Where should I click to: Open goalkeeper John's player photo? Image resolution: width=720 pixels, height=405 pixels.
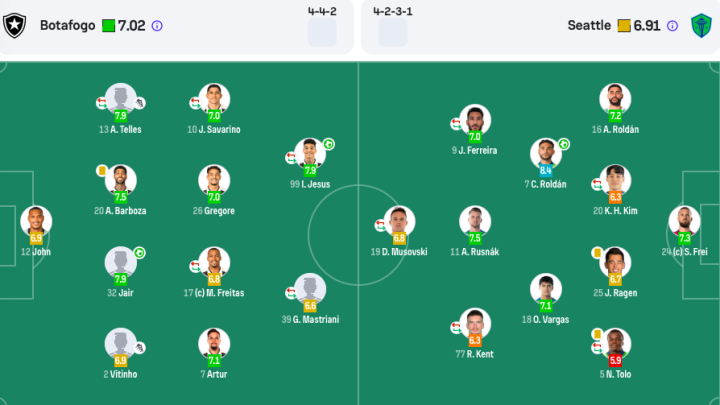point(36,220)
